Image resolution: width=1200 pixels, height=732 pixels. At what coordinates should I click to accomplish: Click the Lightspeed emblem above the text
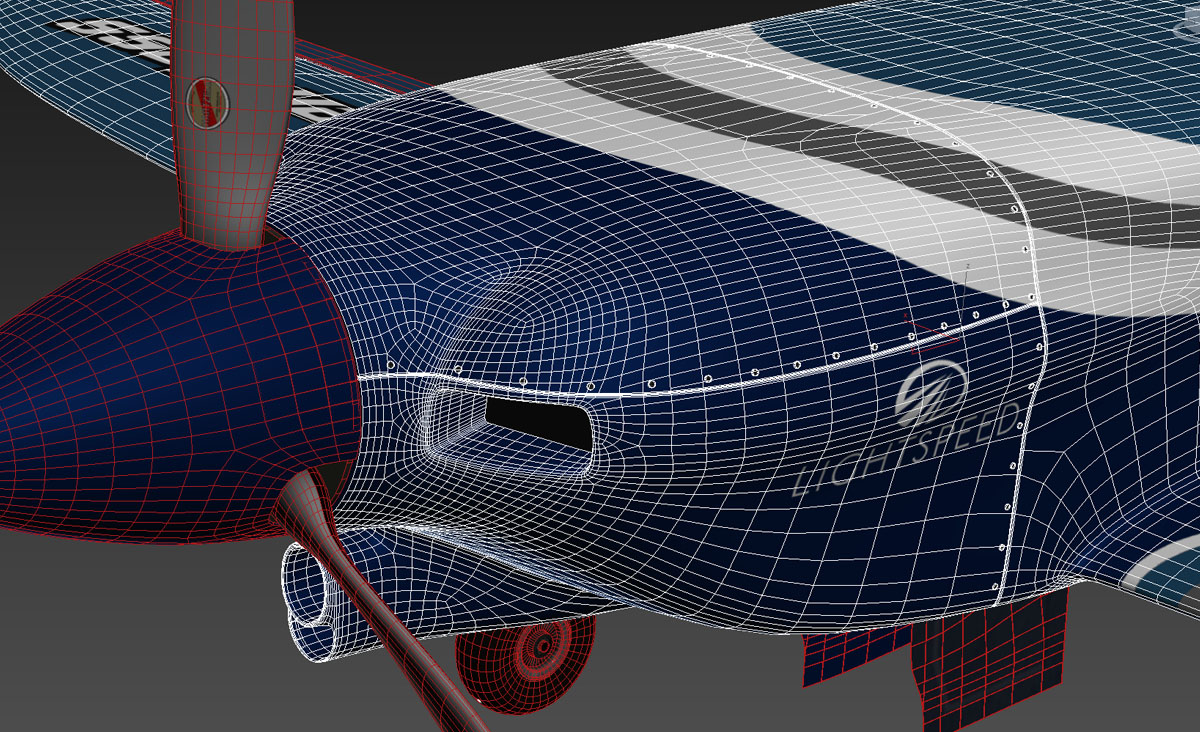(929, 390)
